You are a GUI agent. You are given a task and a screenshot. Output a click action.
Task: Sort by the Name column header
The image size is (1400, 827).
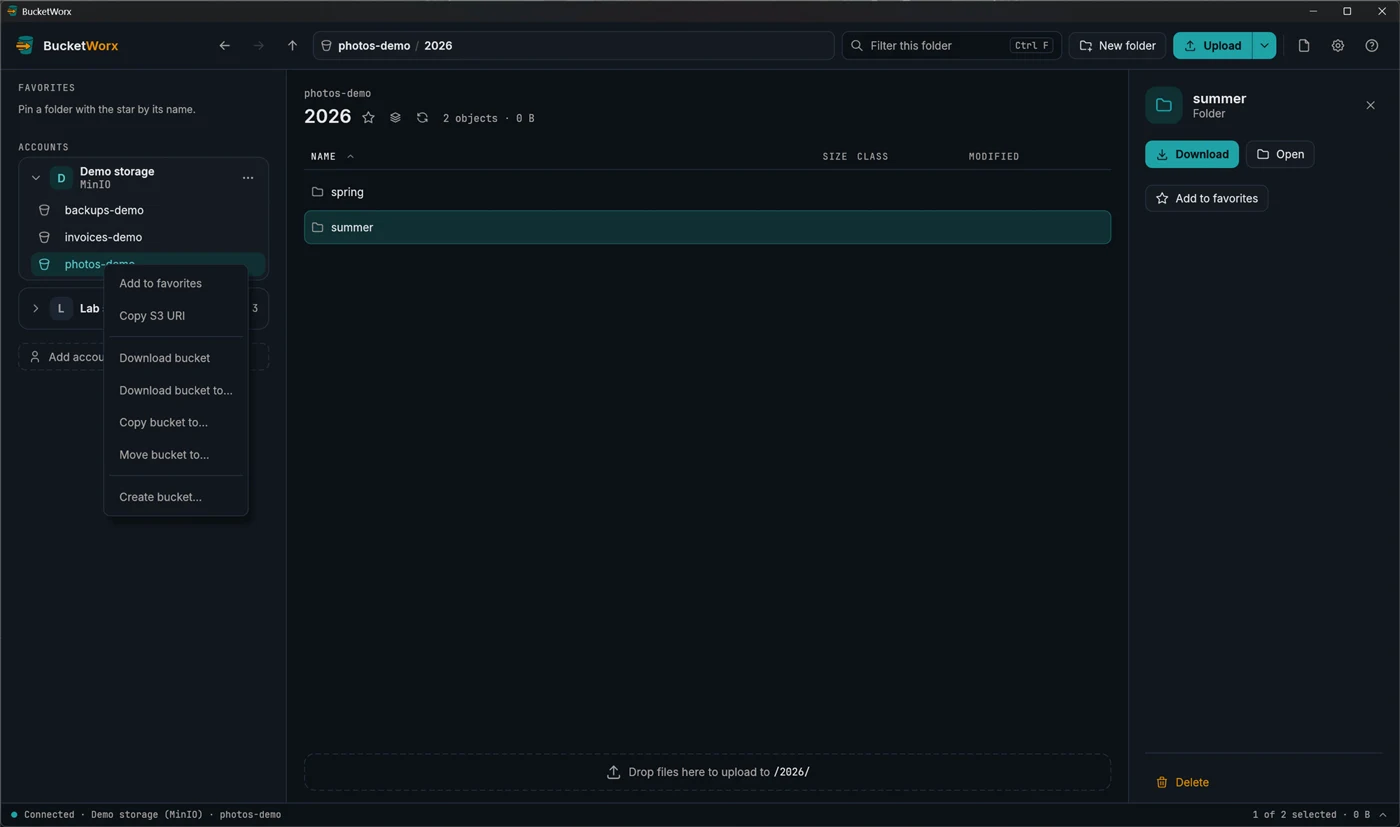point(332,157)
